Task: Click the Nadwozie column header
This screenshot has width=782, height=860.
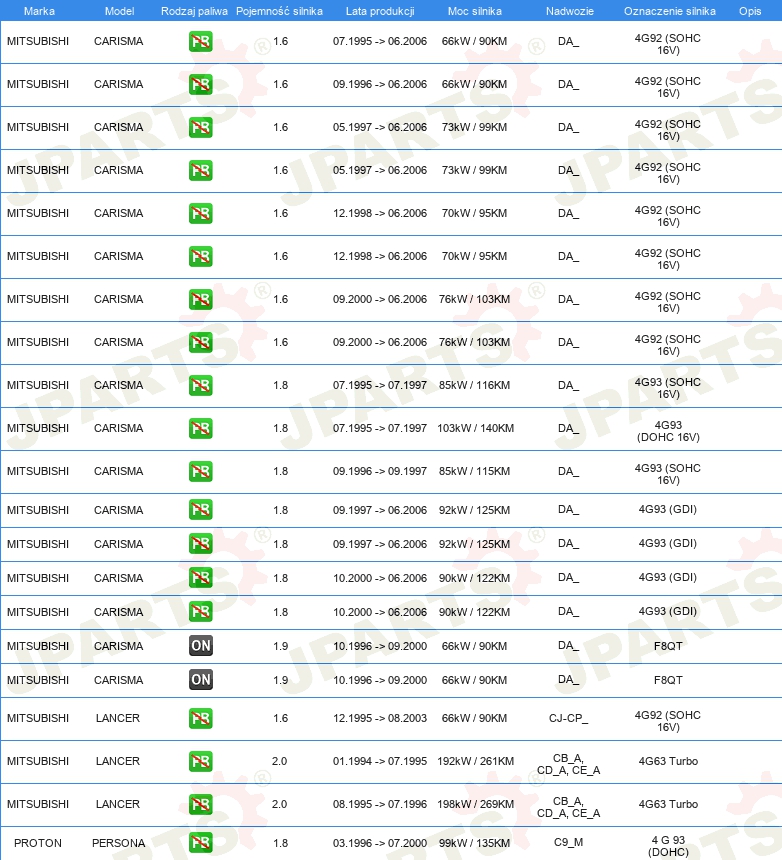Action: [x=570, y=11]
